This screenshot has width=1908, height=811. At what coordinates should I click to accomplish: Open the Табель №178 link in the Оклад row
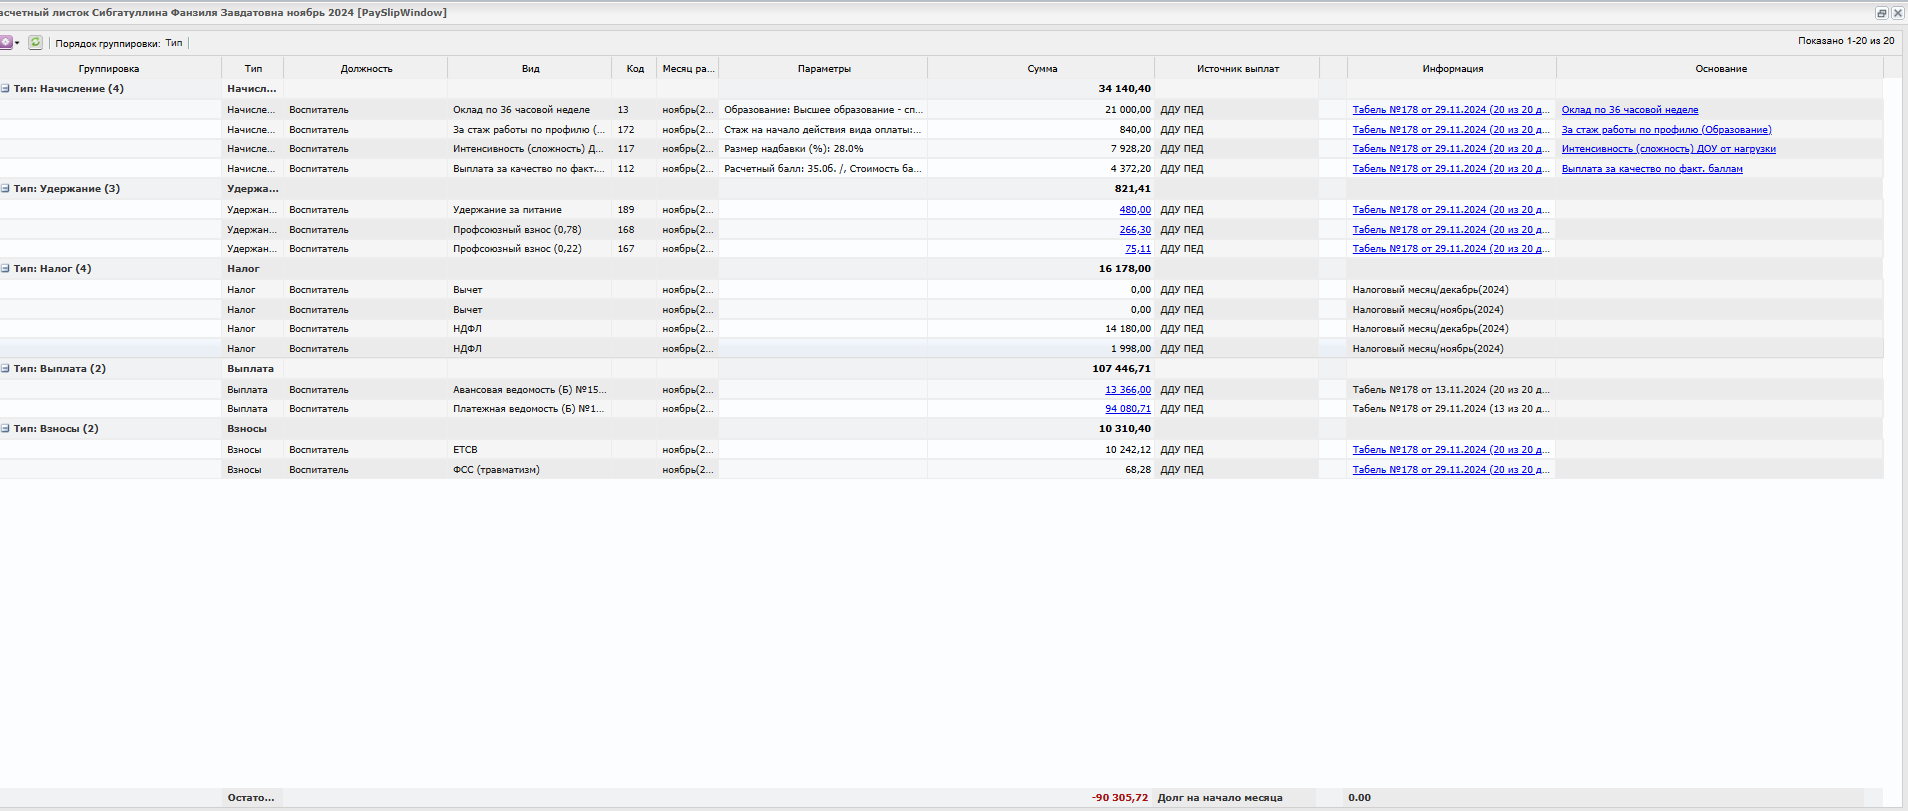point(1451,110)
